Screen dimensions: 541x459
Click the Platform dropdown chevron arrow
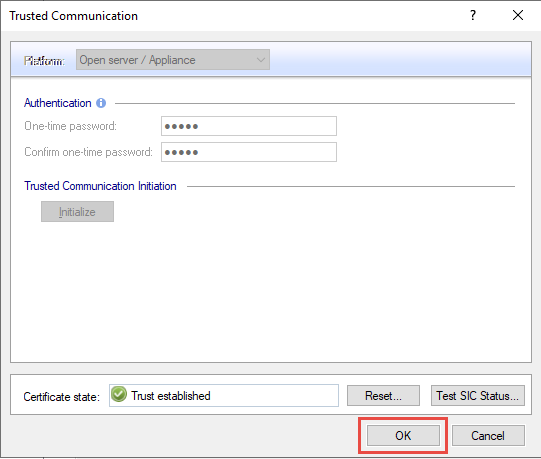[x=261, y=60]
